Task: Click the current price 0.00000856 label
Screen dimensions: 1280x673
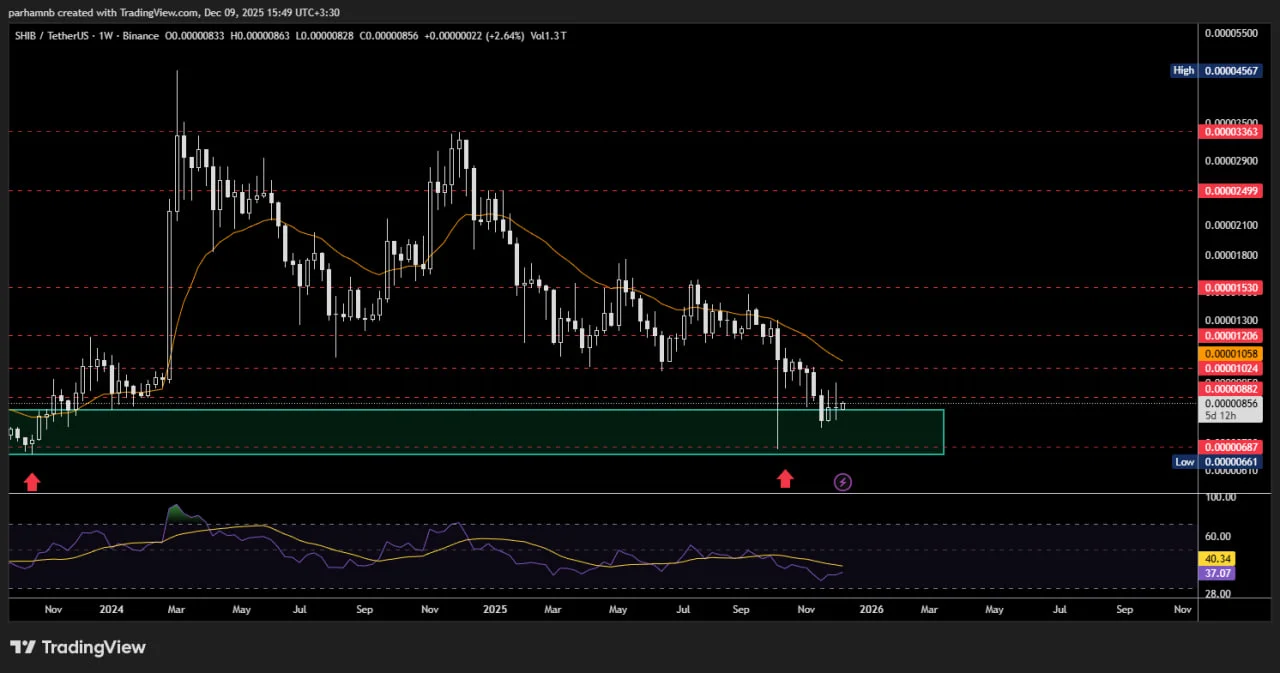Action: point(1231,403)
